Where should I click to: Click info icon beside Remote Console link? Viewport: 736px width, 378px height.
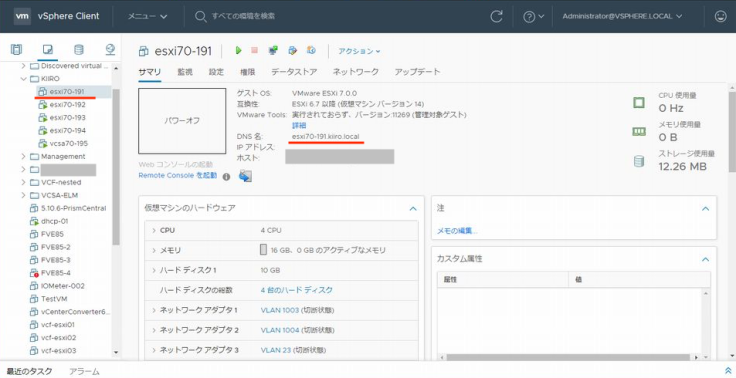coord(226,177)
